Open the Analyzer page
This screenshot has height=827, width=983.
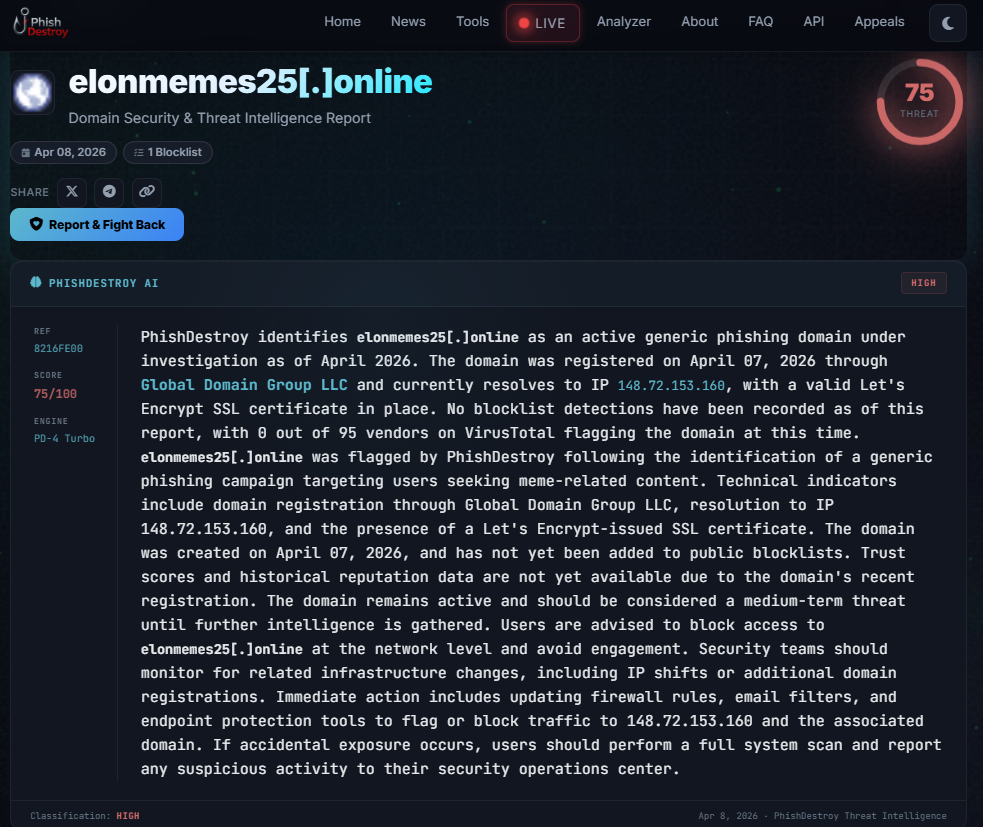pos(623,21)
